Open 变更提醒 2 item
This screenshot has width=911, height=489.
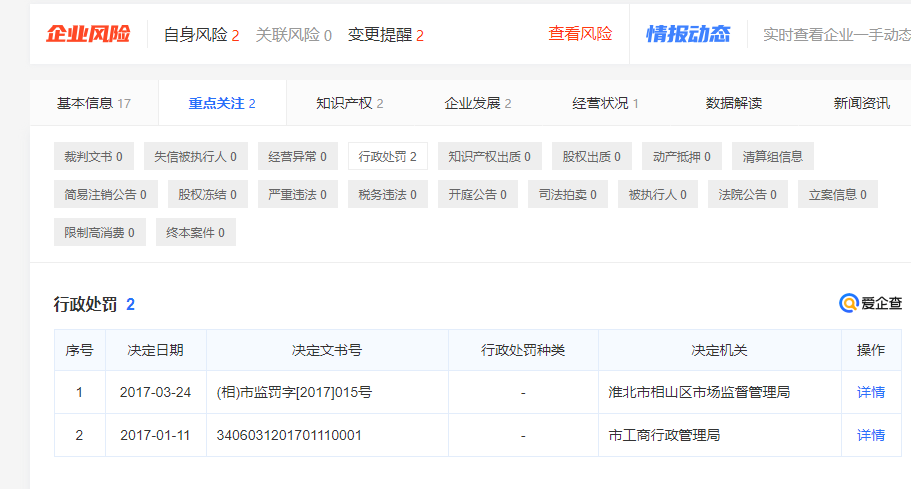(386, 35)
